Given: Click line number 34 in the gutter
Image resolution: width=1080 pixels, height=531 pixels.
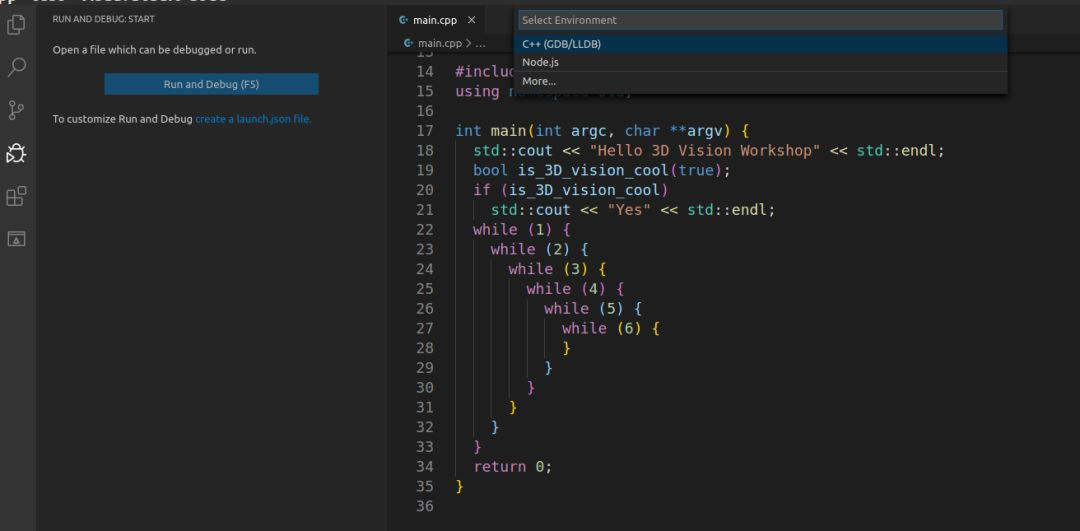Looking at the screenshot, I should 425,467.
